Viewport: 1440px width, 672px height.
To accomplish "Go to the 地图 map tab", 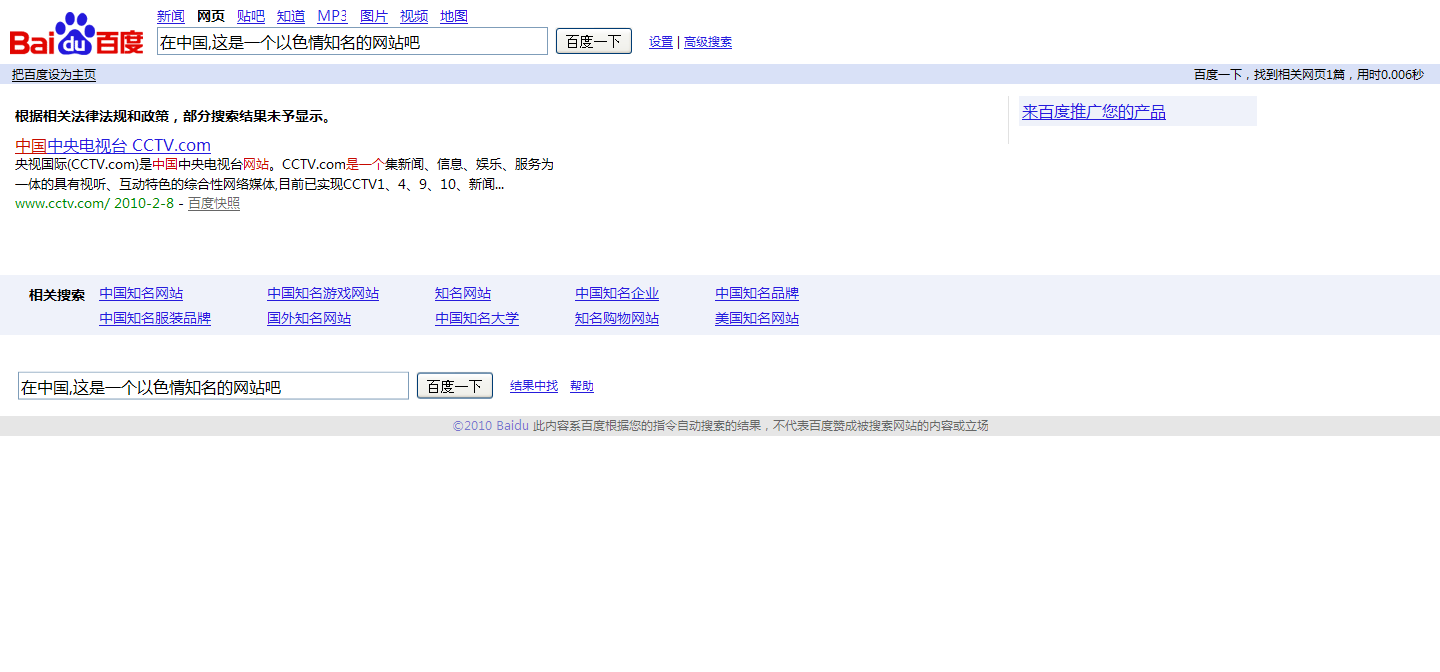I will pos(454,16).
